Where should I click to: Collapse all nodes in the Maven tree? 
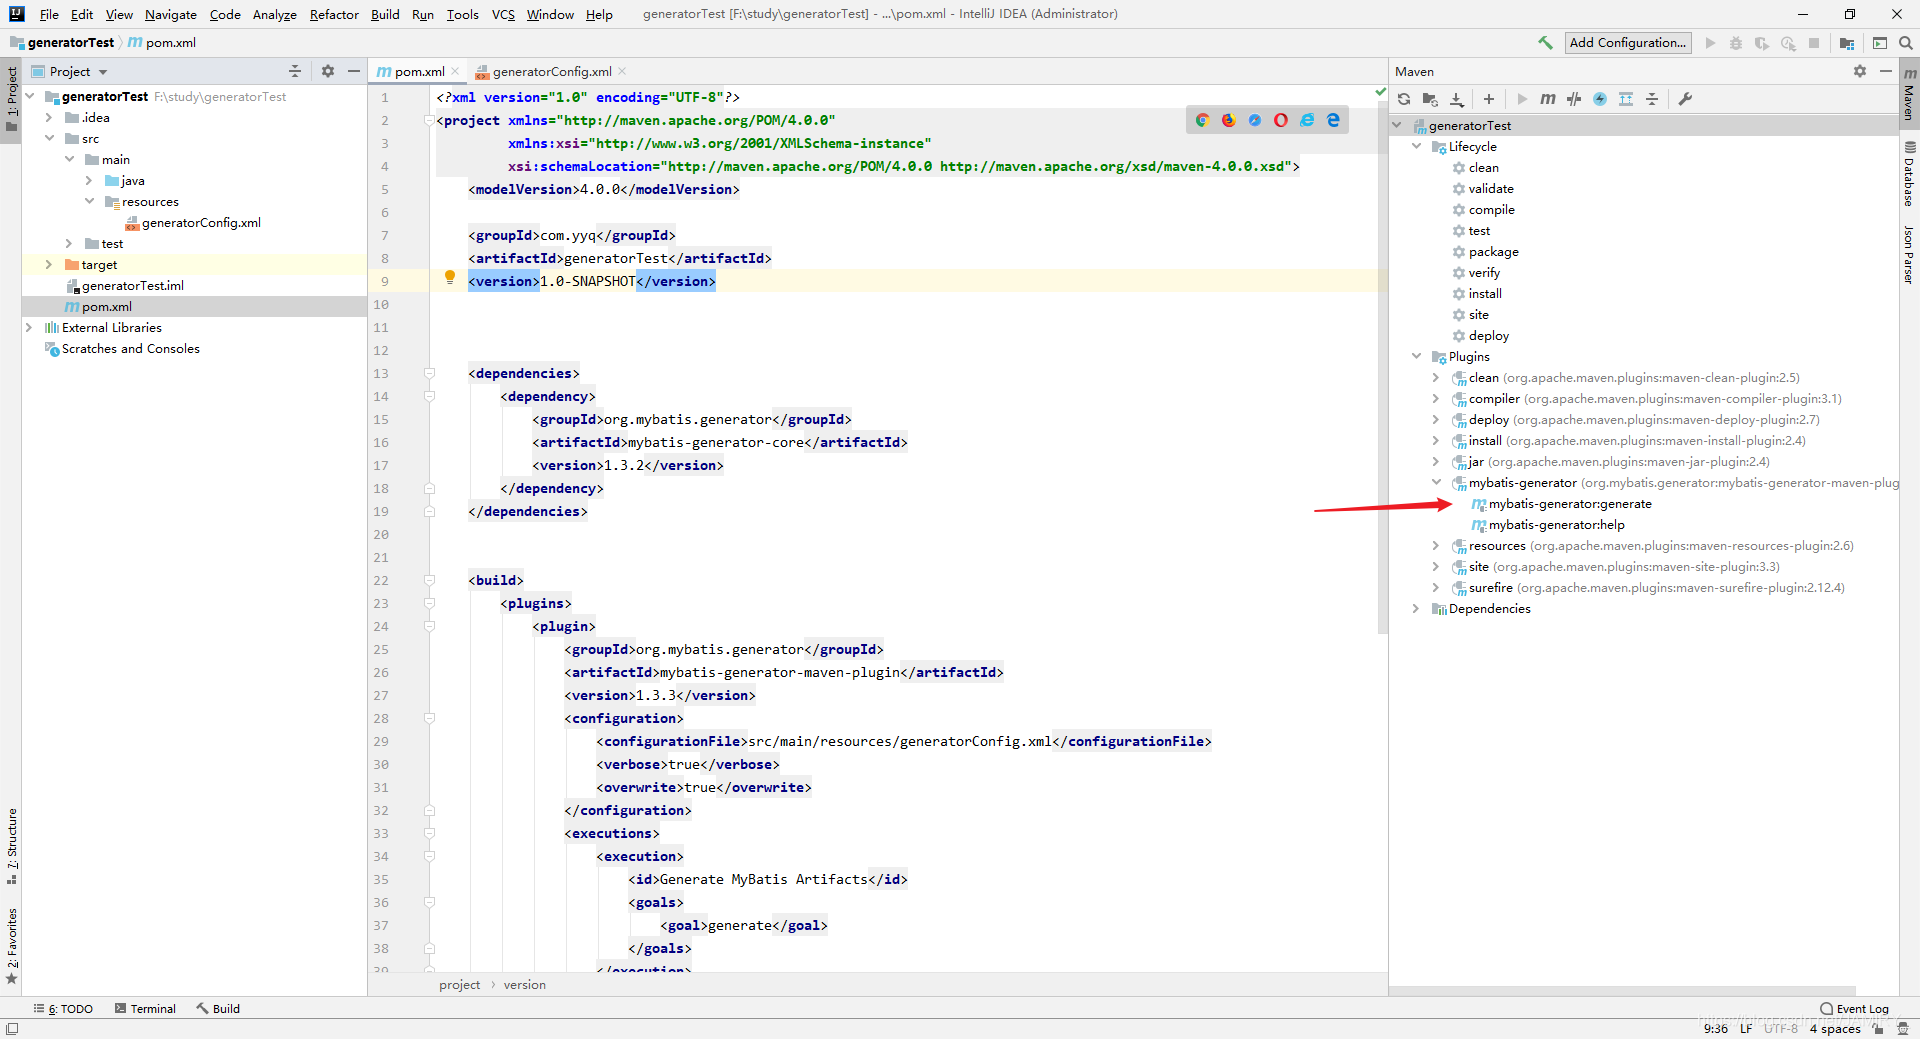1652,99
